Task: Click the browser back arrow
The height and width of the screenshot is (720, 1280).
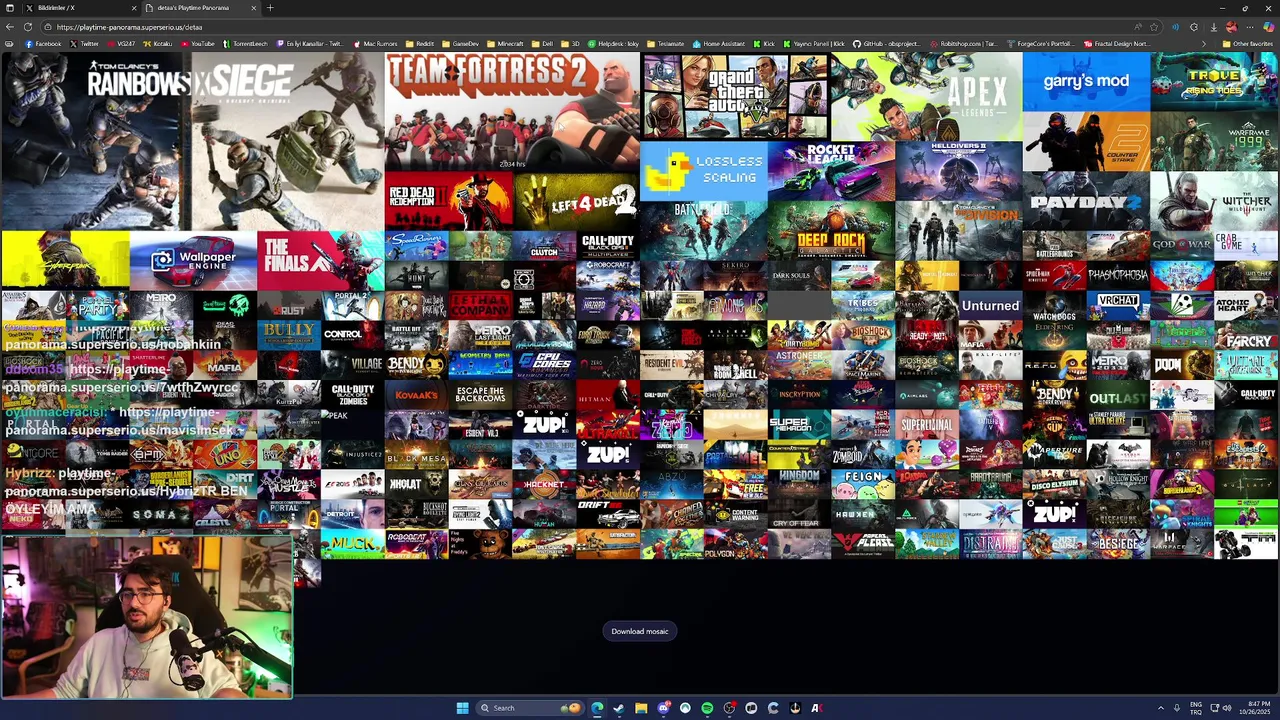Action: (10, 27)
